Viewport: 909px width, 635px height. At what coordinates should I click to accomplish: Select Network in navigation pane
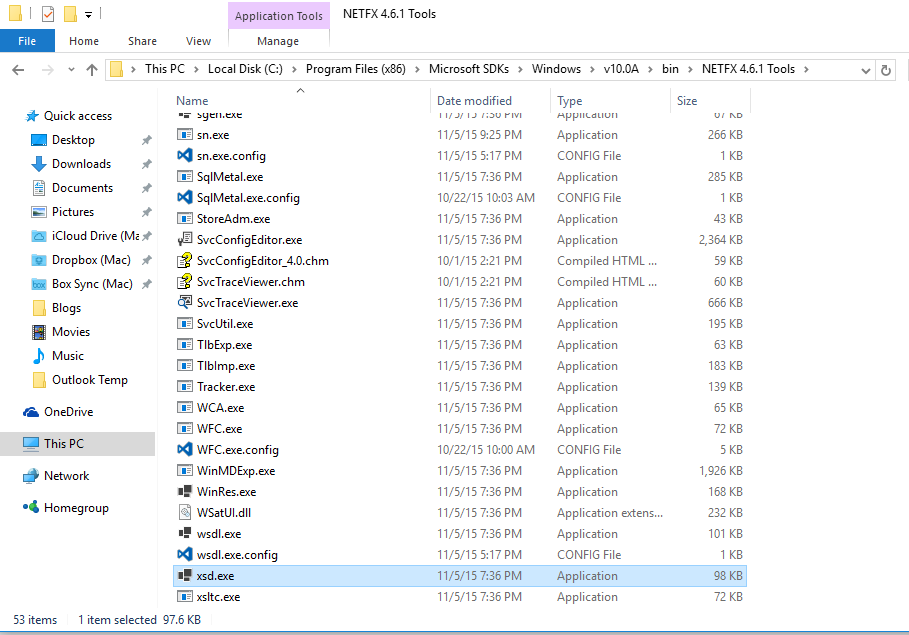(67, 476)
